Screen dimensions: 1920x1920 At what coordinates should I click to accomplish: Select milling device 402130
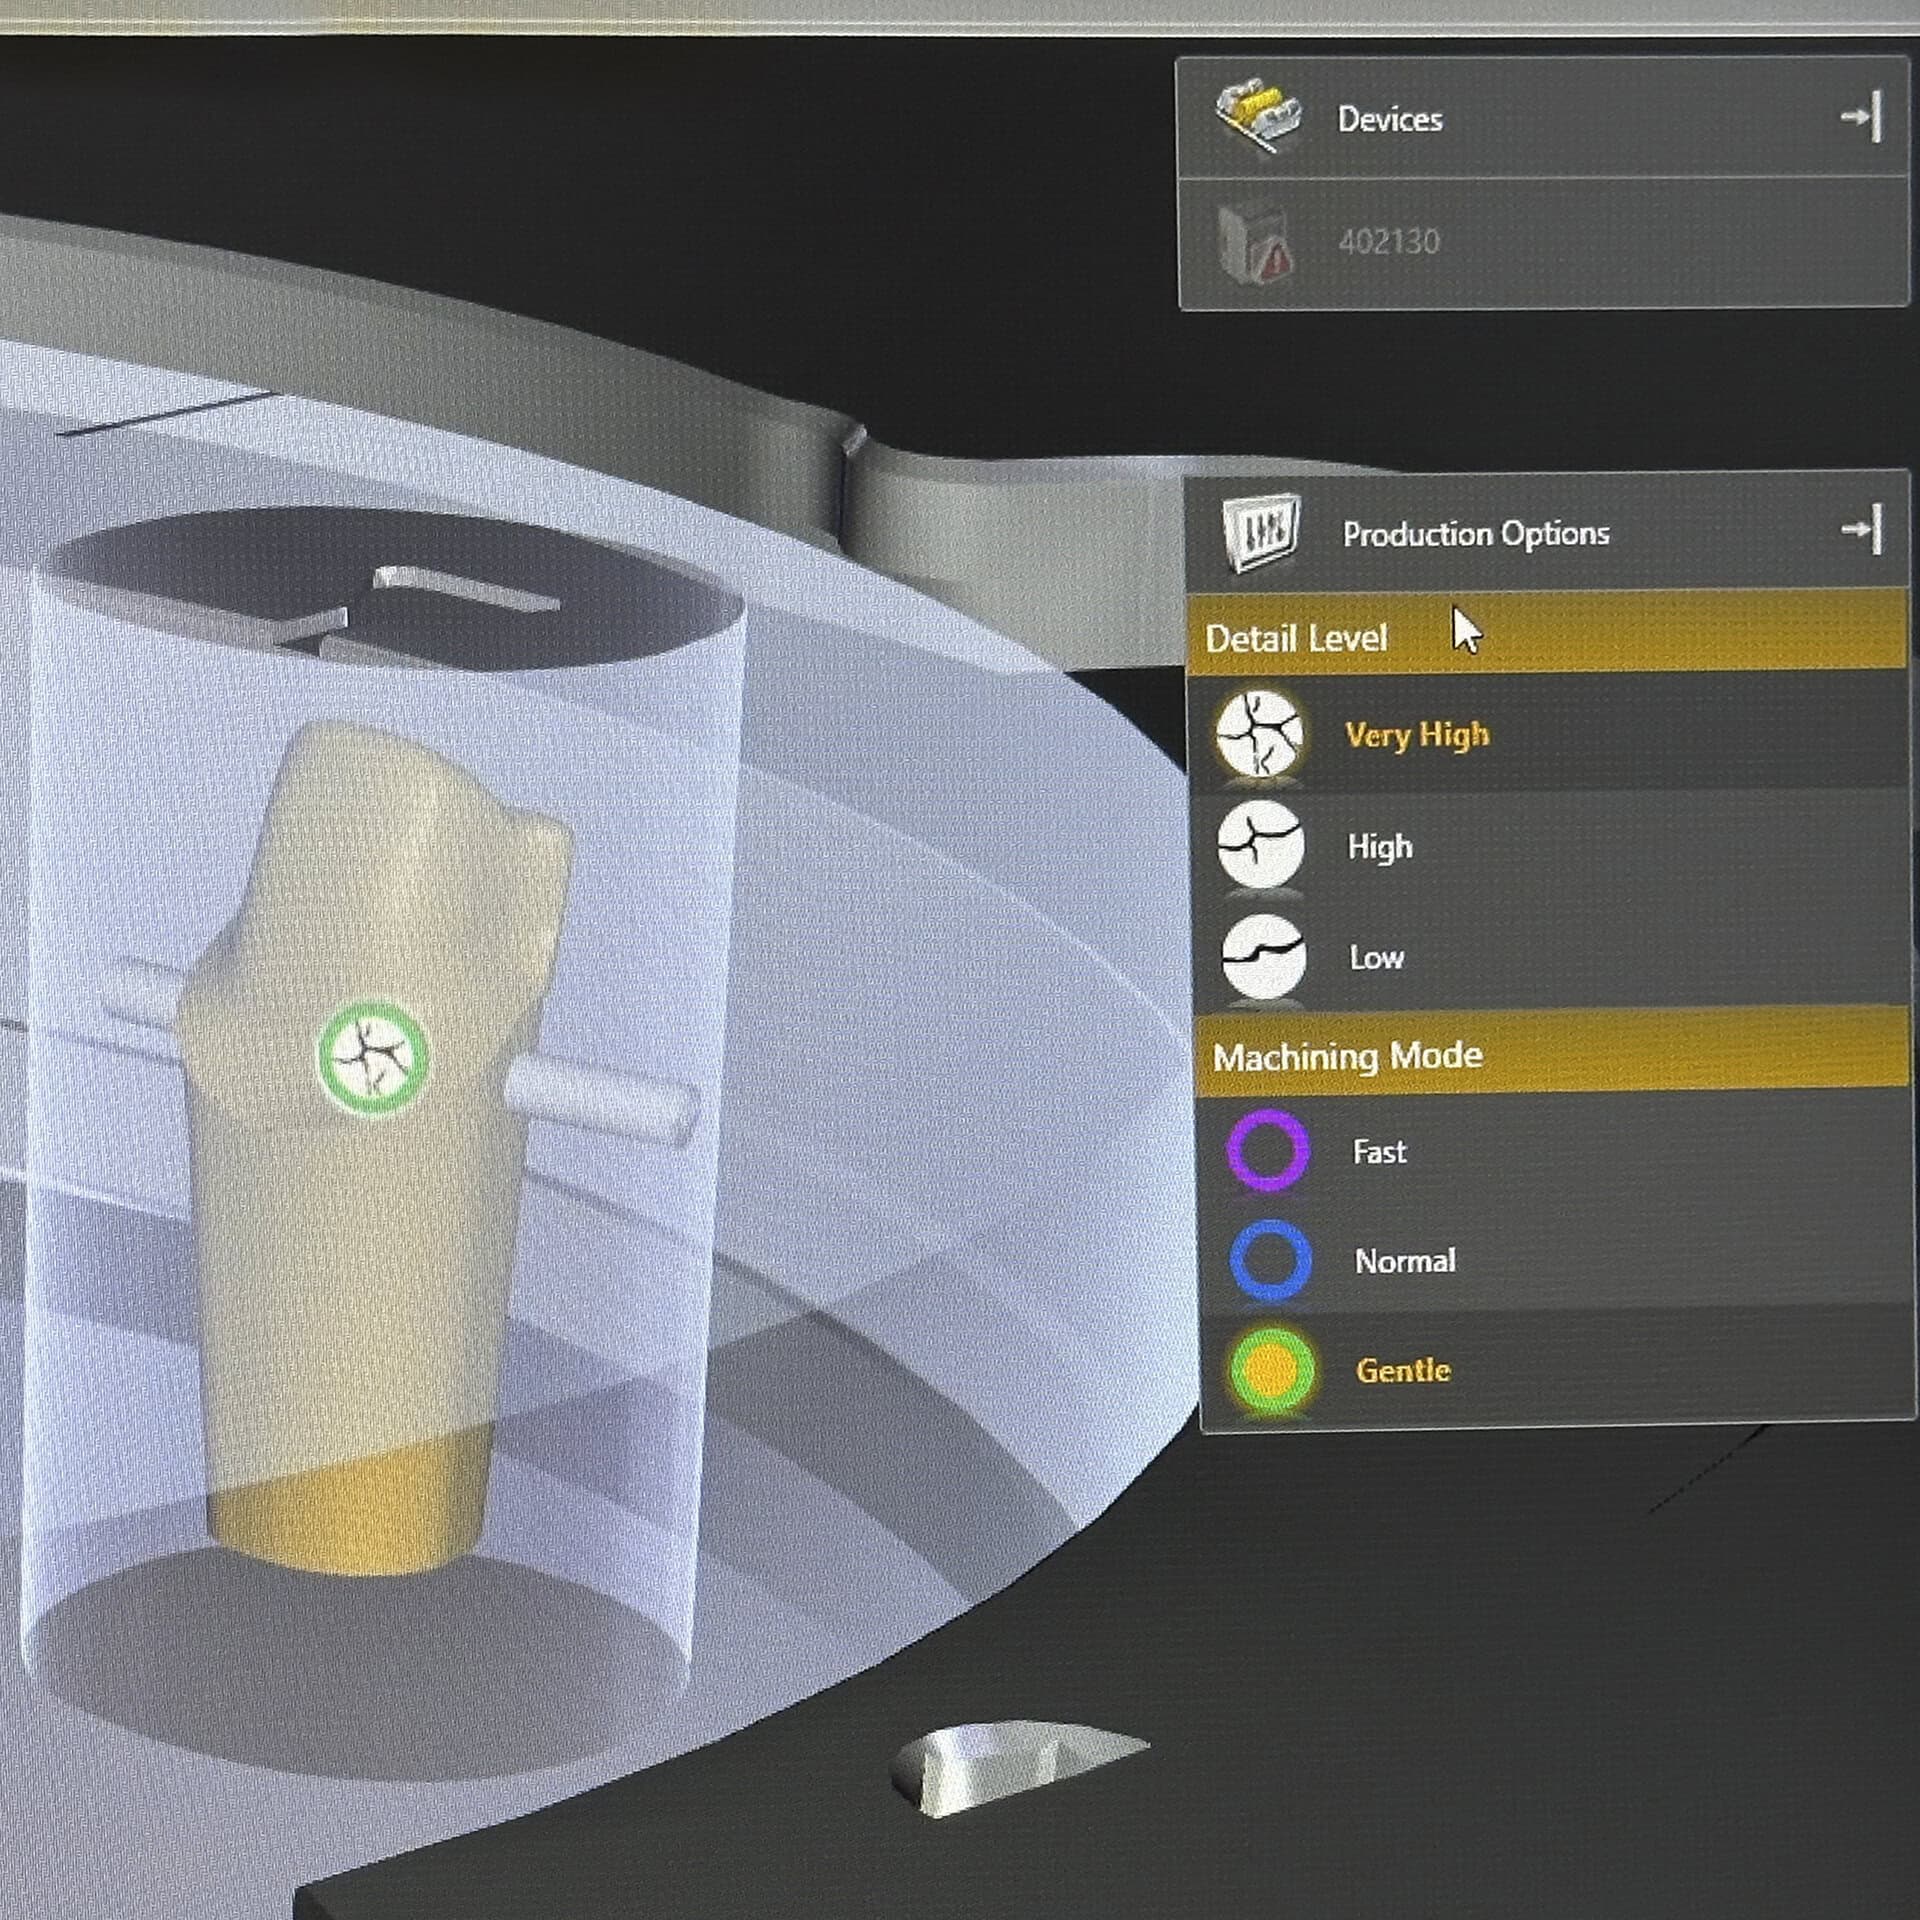pos(1388,242)
